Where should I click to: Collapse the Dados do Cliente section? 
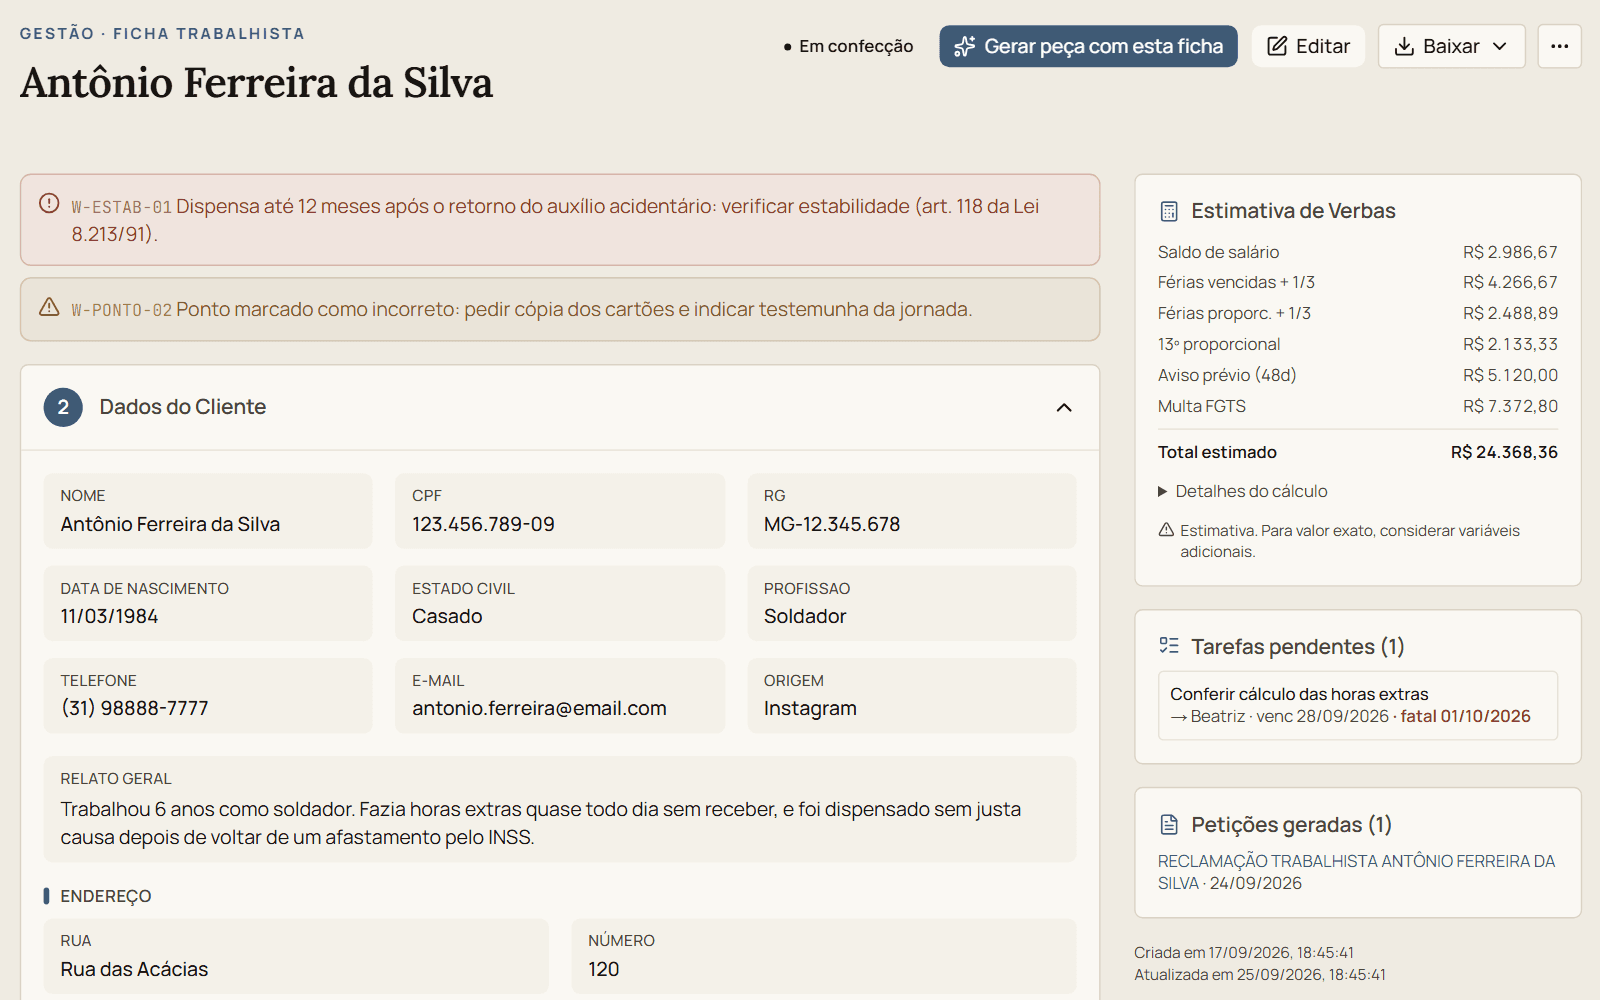point(1064,407)
